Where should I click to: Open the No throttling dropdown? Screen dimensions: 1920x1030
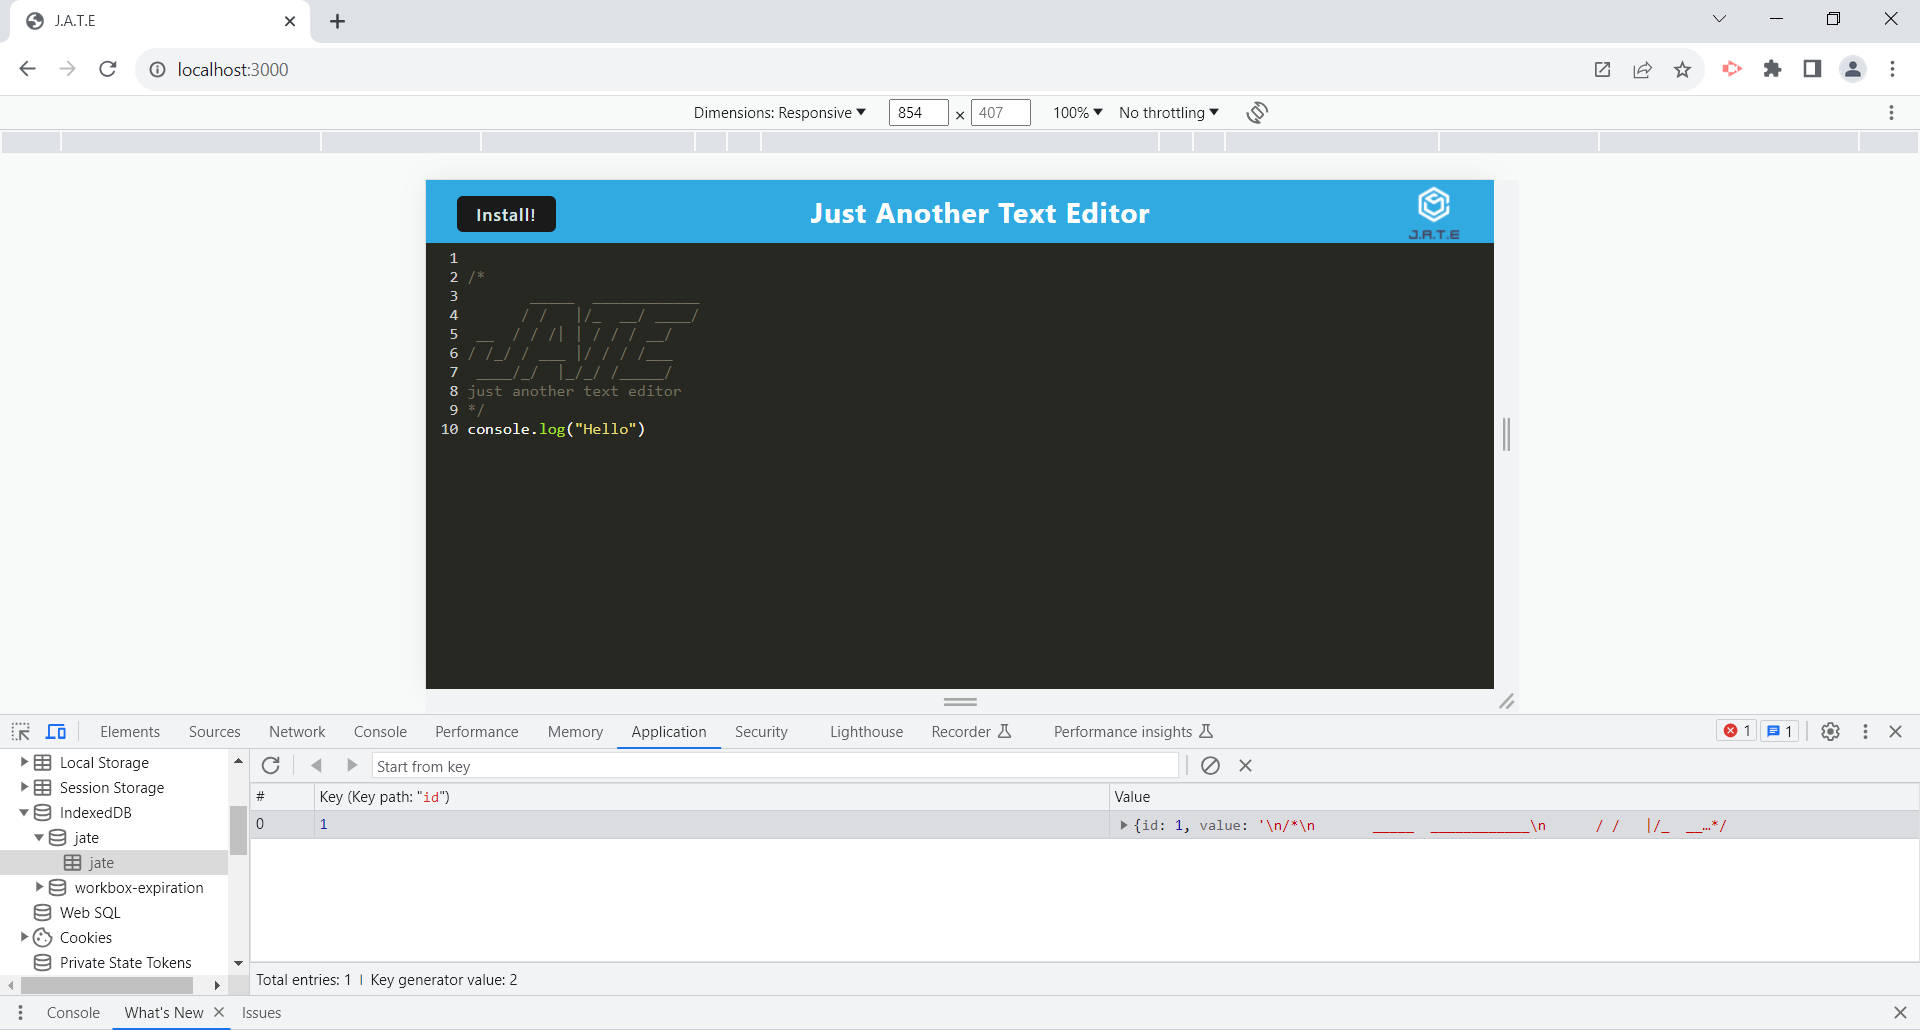(1167, 112)
